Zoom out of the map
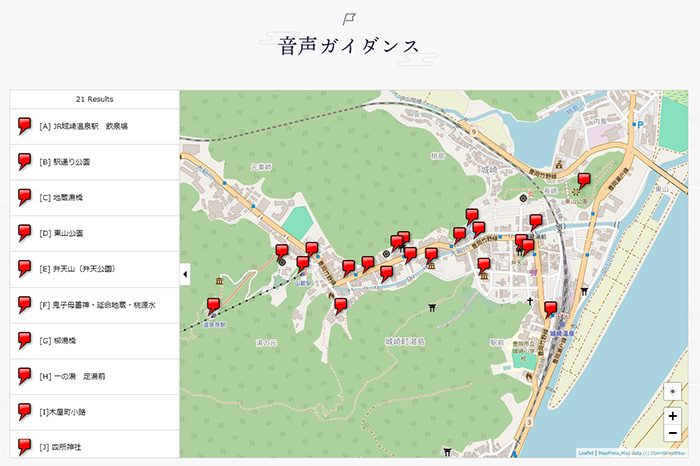This screenshot has width=700, height=466. coord(672,433)
